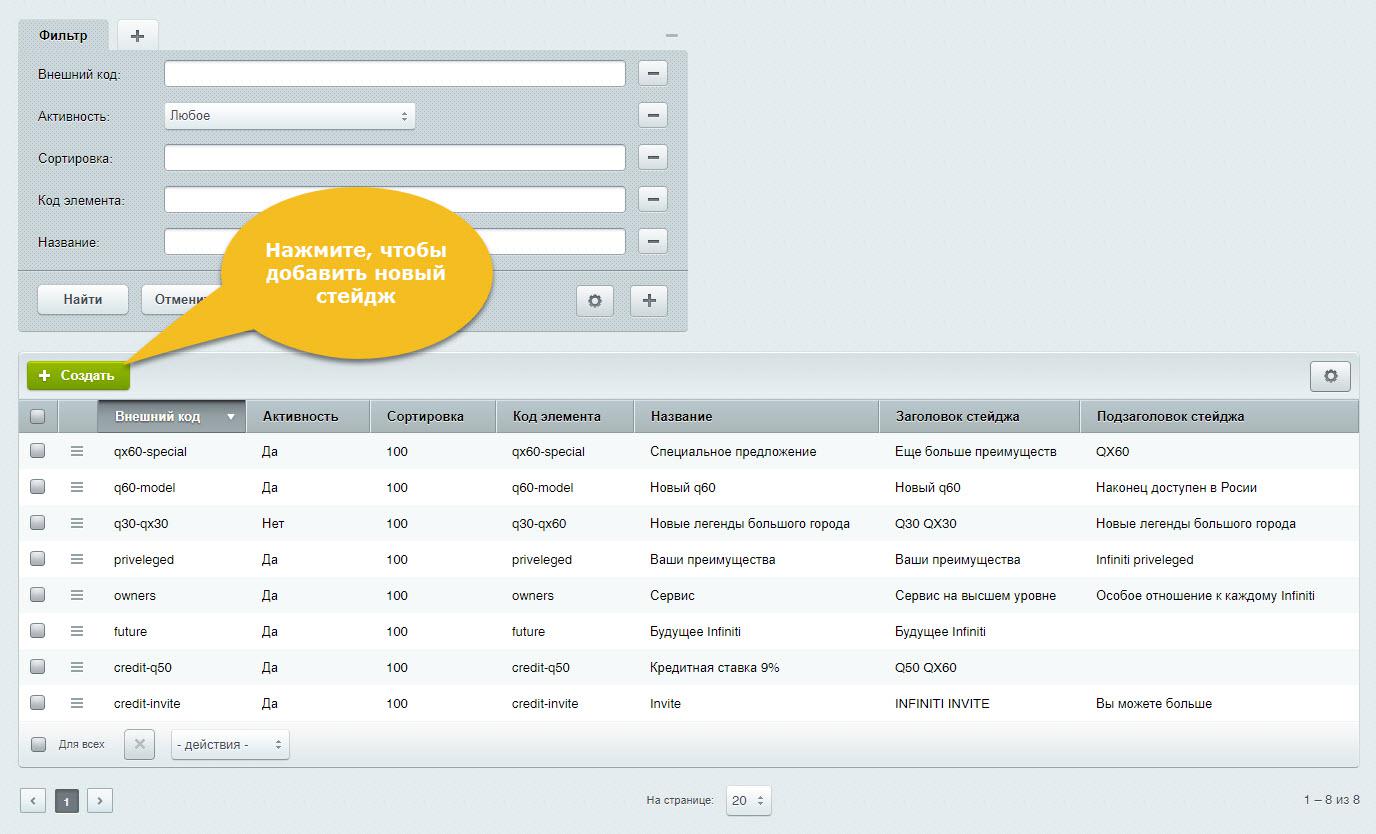Viewport: 1376px width, 834px height.
Task: Toggle select-all checkbox in table header
Action: tap(37, 416)
